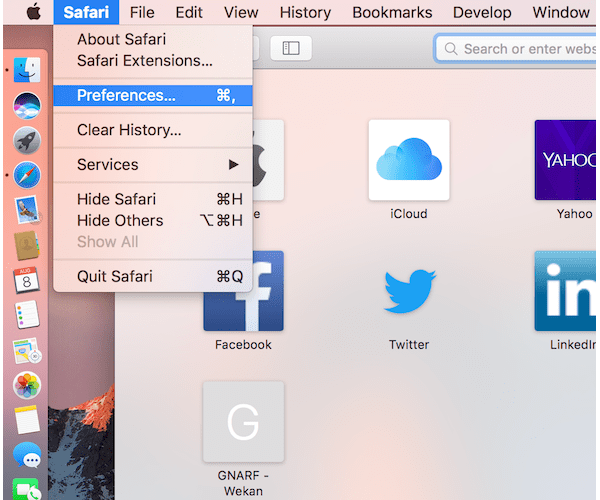The width and height of the screenshot is (600, 500).
Task: Open the File menu
Action: pos(142,12)
